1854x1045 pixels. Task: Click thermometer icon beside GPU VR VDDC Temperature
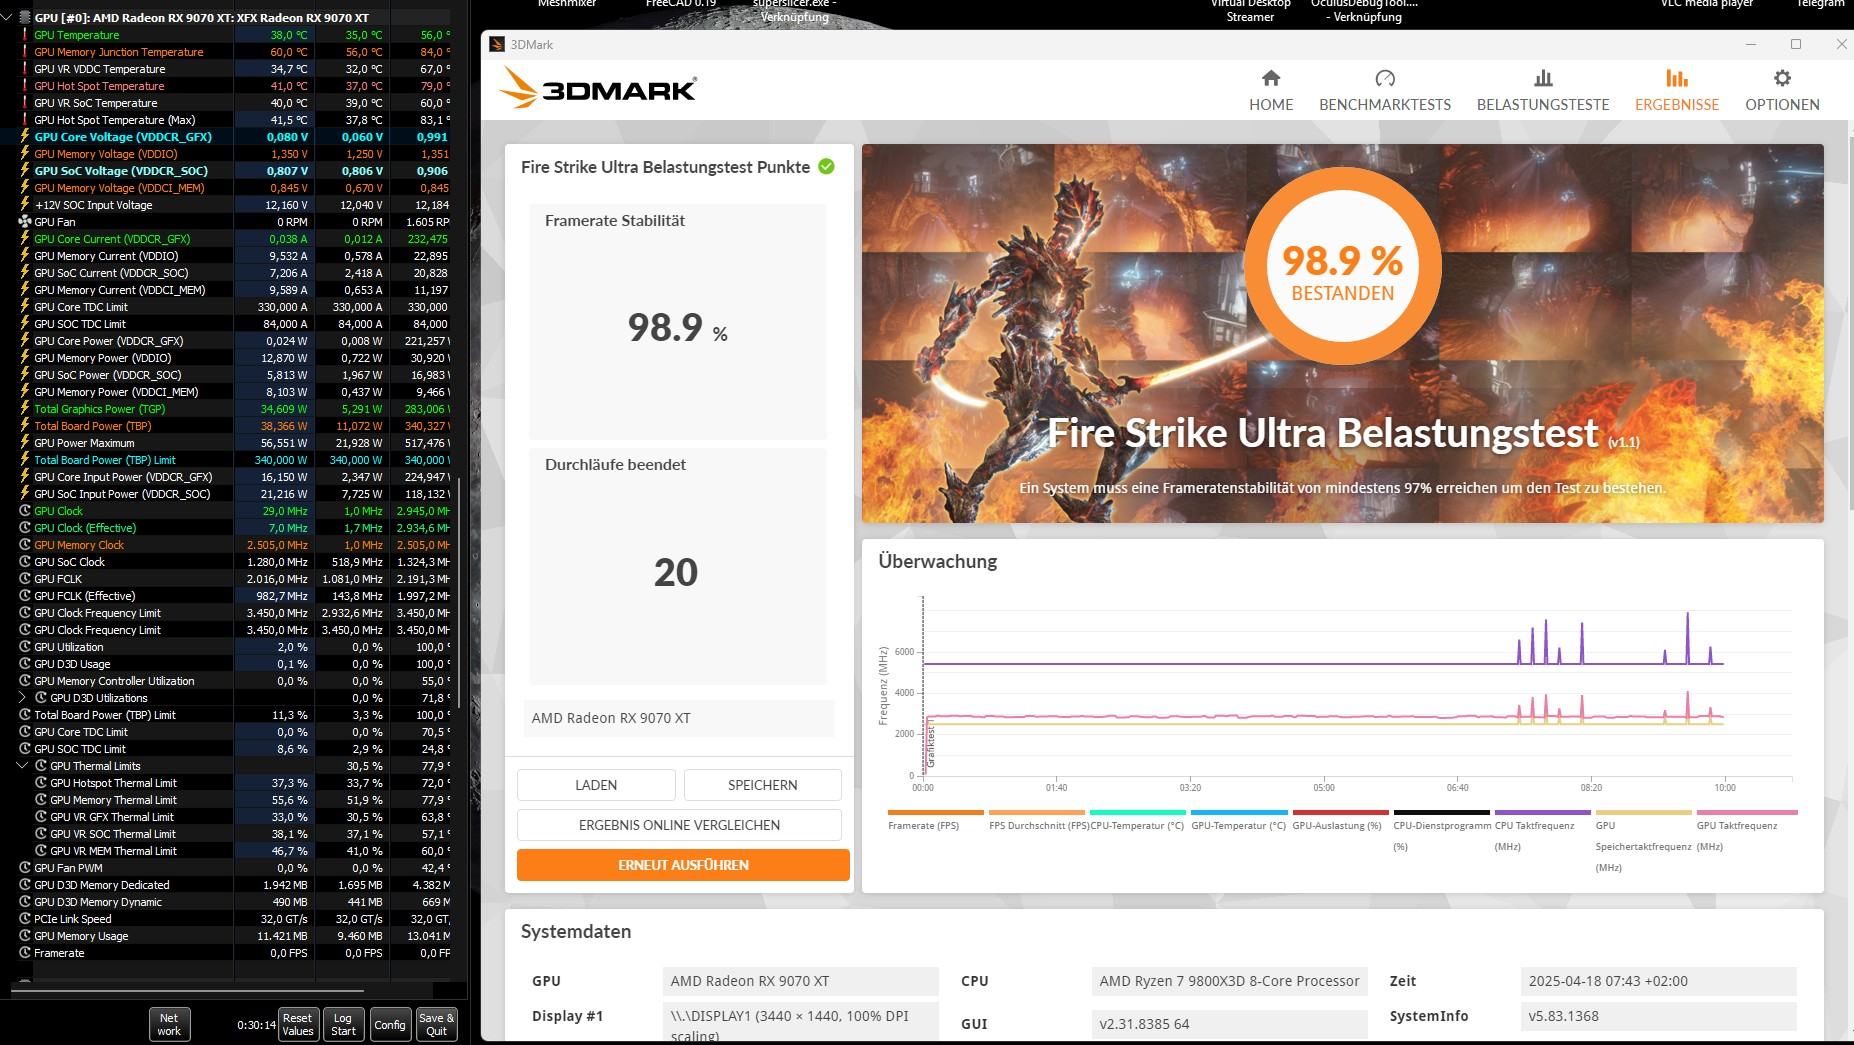click(25, 69)
